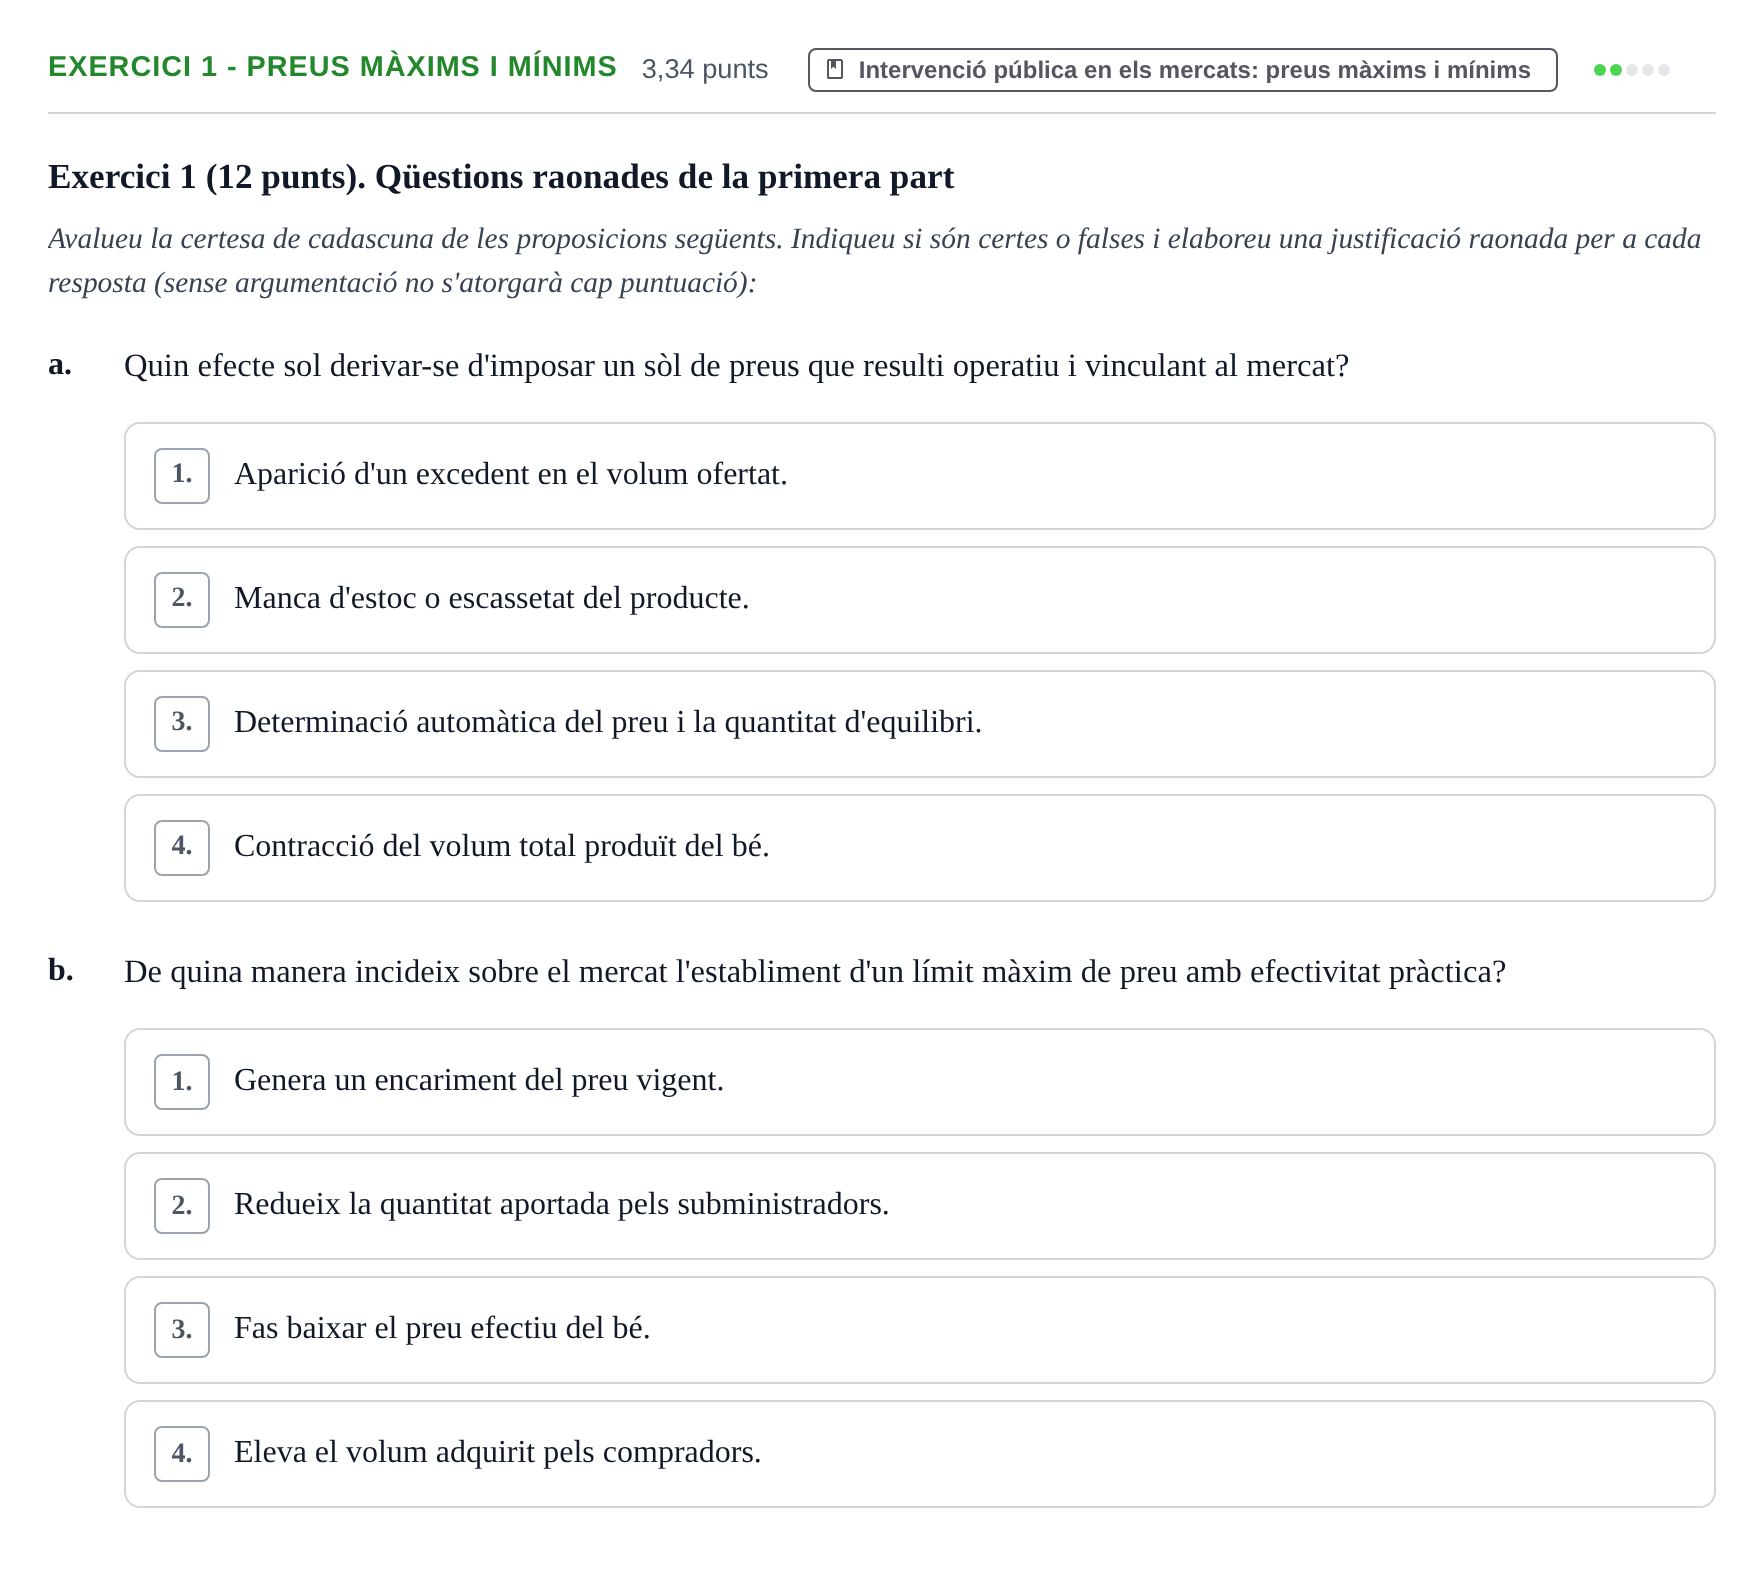
Task: Select option 'Manca d'estoc o escassetat del producte'
Action: tap(919, 600)
